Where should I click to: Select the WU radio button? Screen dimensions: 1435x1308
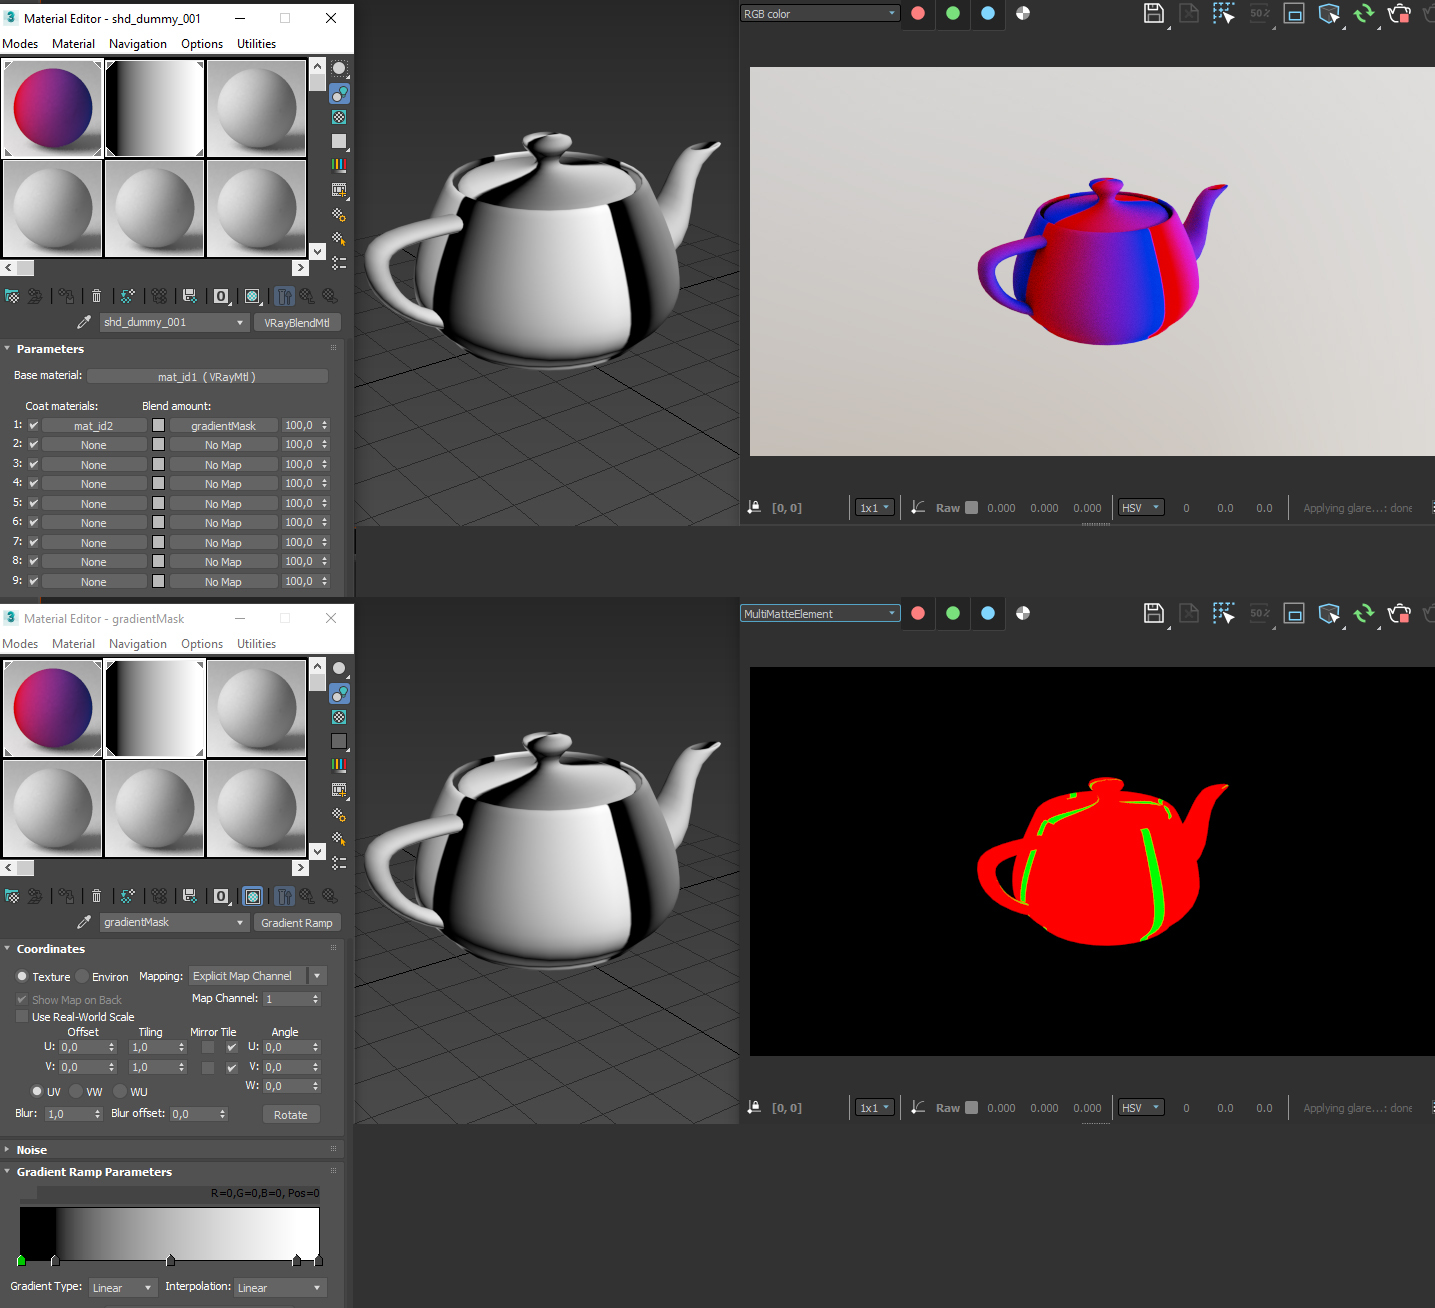(120, 1091)
